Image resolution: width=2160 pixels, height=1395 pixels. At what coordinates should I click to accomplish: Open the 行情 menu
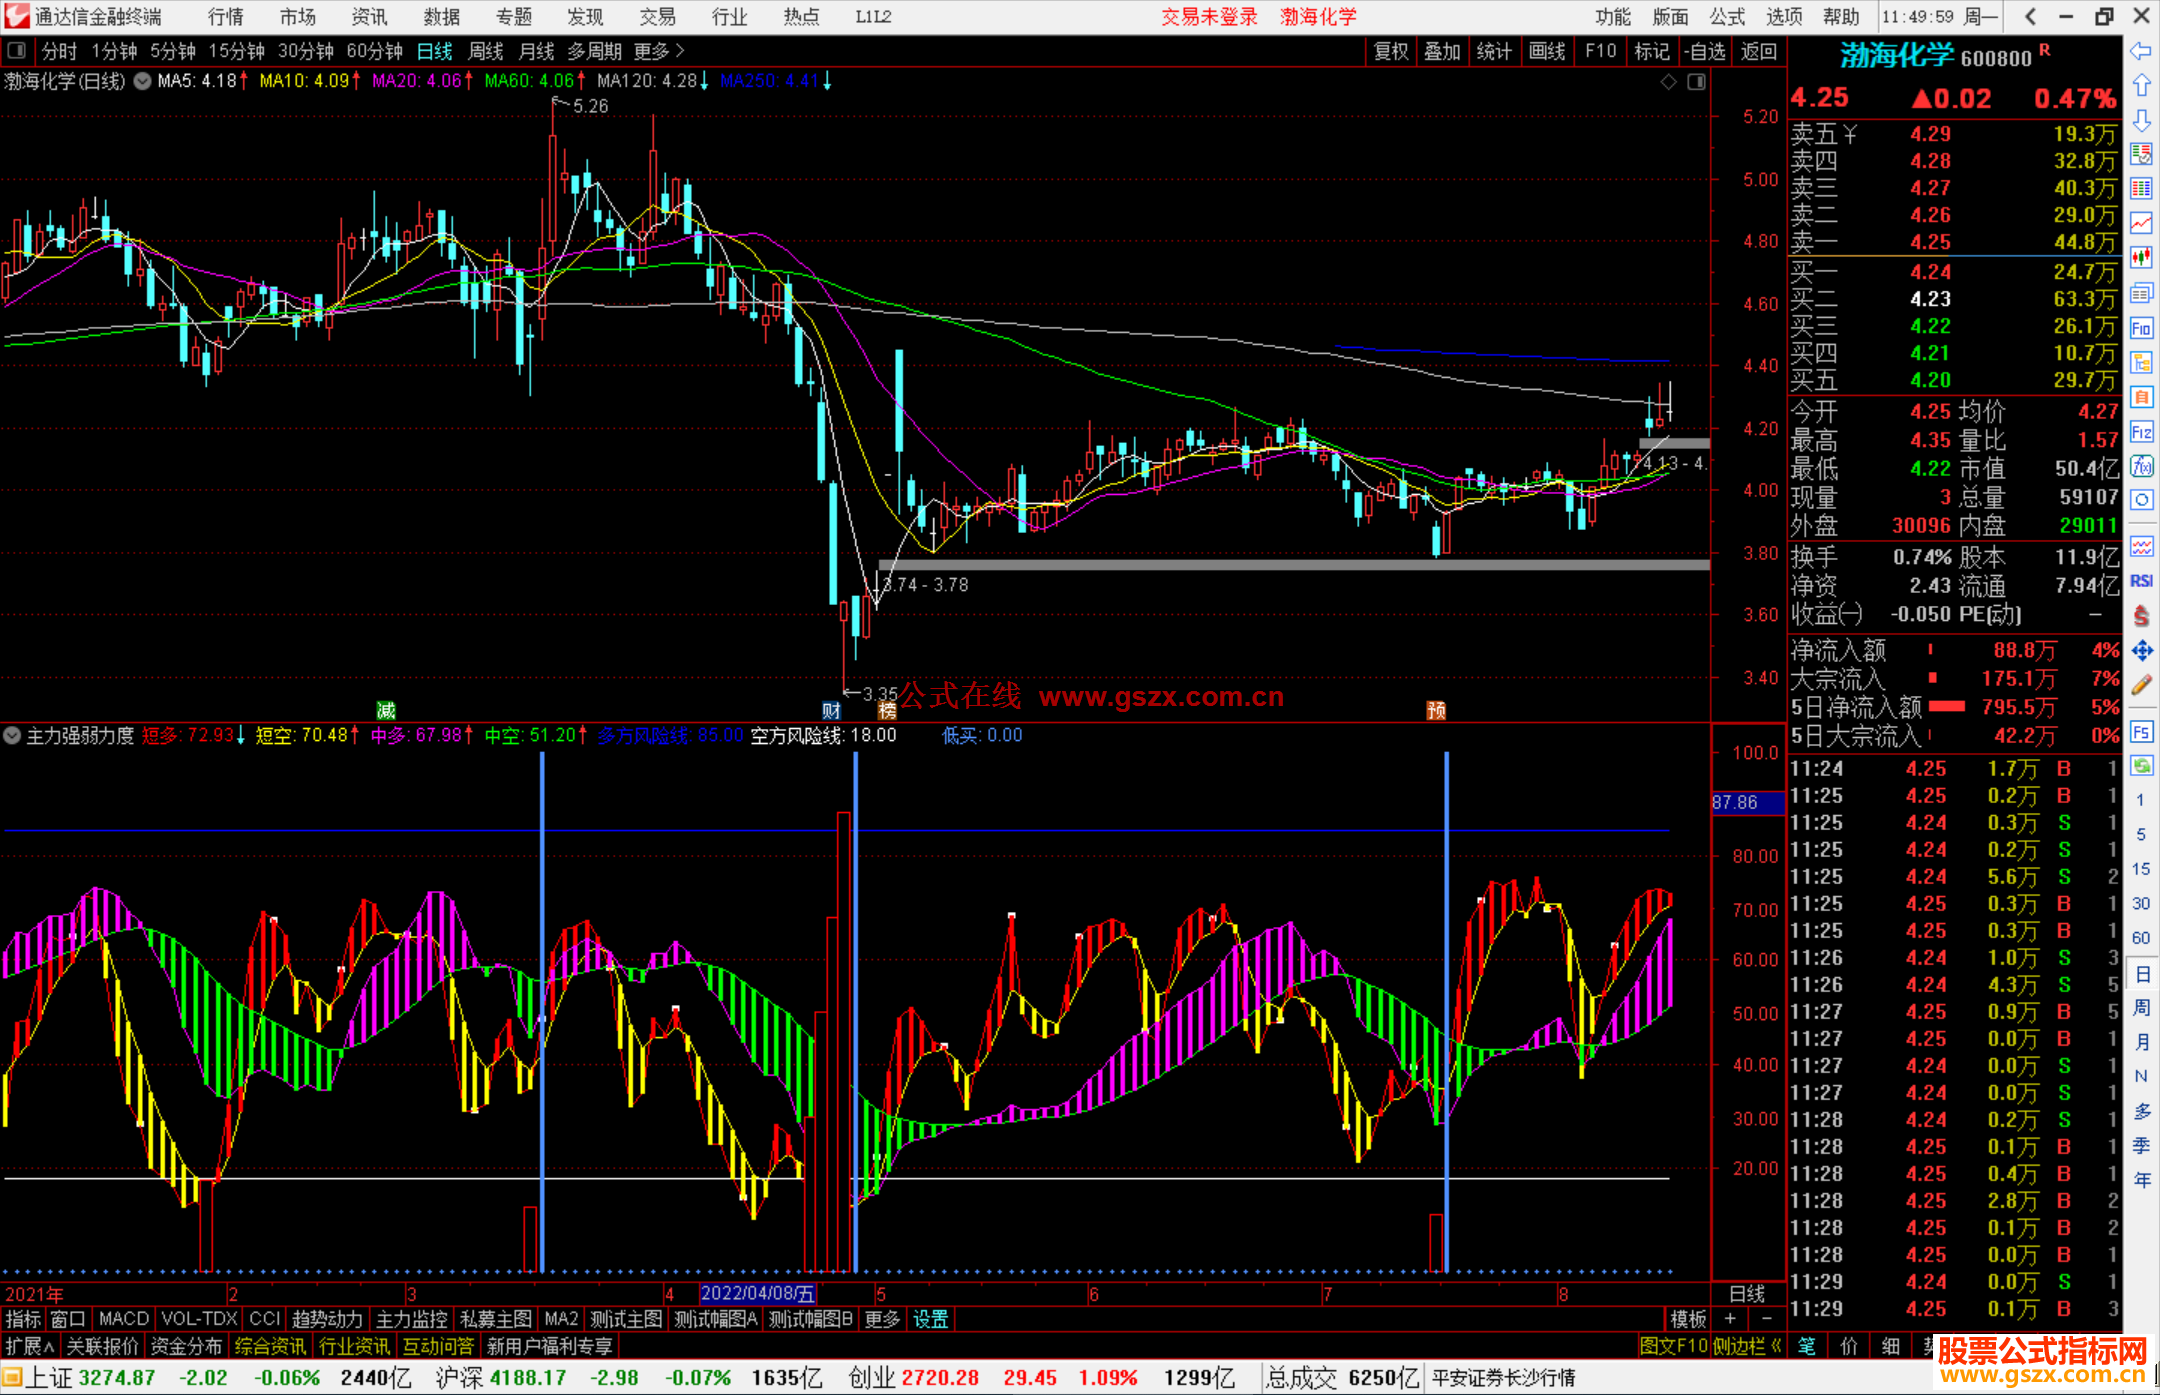click(226, 17)
